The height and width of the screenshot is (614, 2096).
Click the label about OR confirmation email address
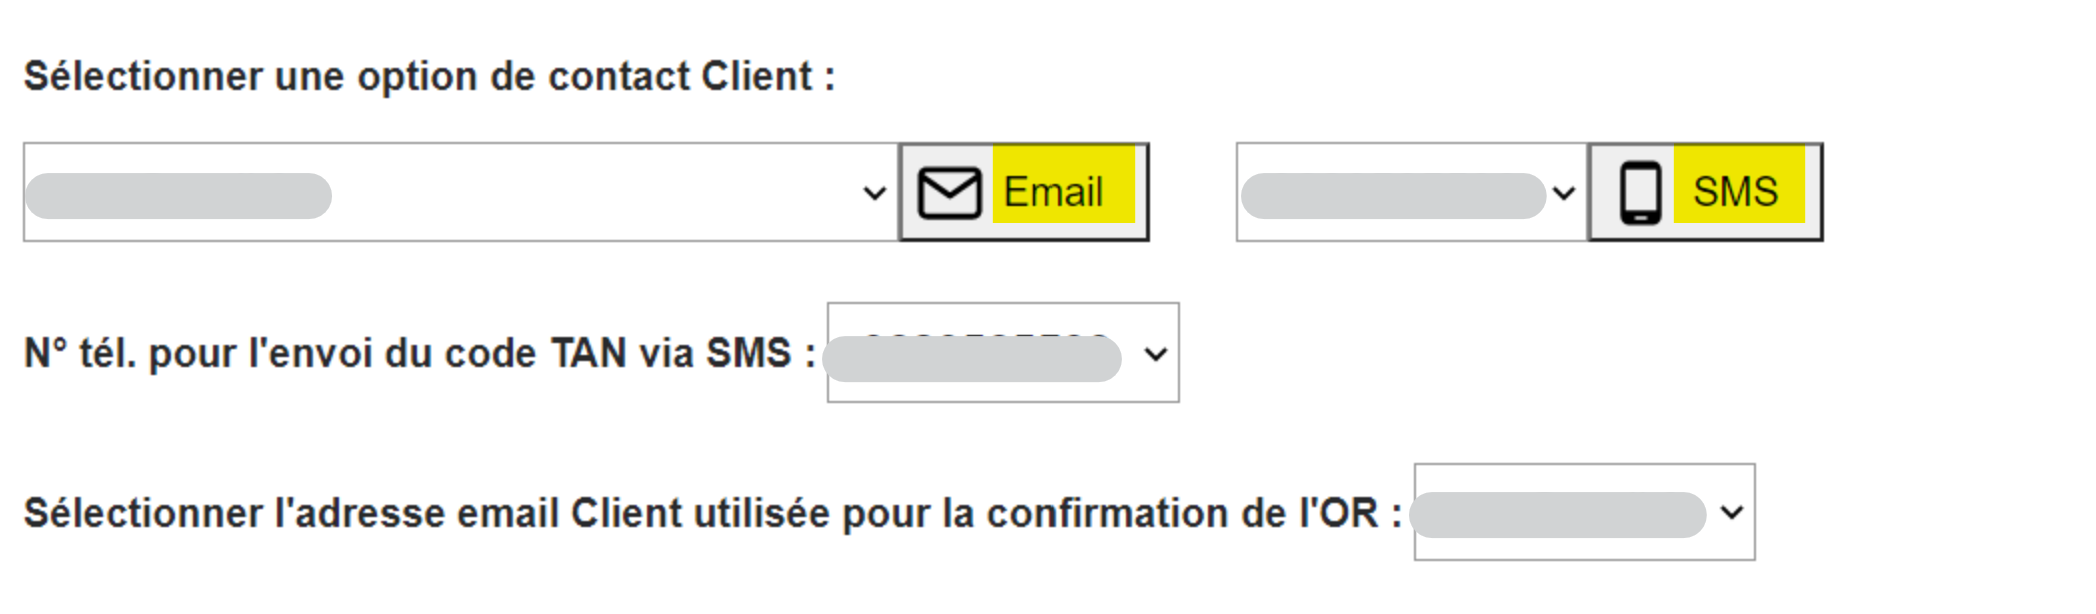[x=713, y=514]
